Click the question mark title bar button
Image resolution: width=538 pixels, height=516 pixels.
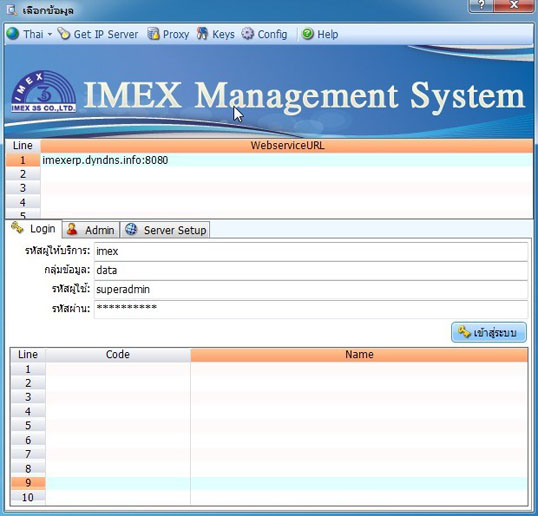pyautogui.click(x=481, y=5)
